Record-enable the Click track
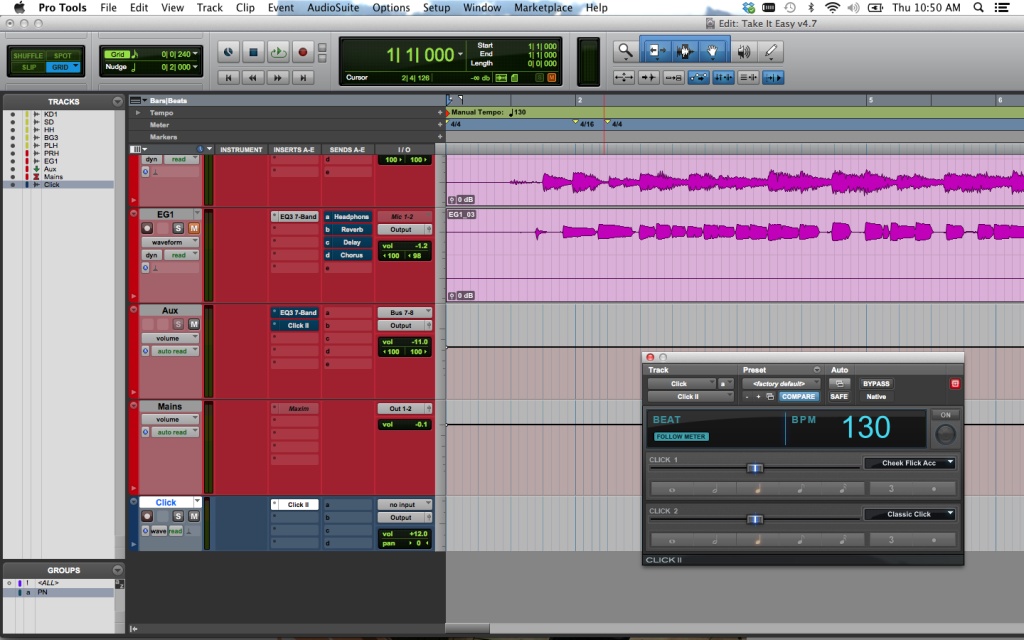 (147, 517)
